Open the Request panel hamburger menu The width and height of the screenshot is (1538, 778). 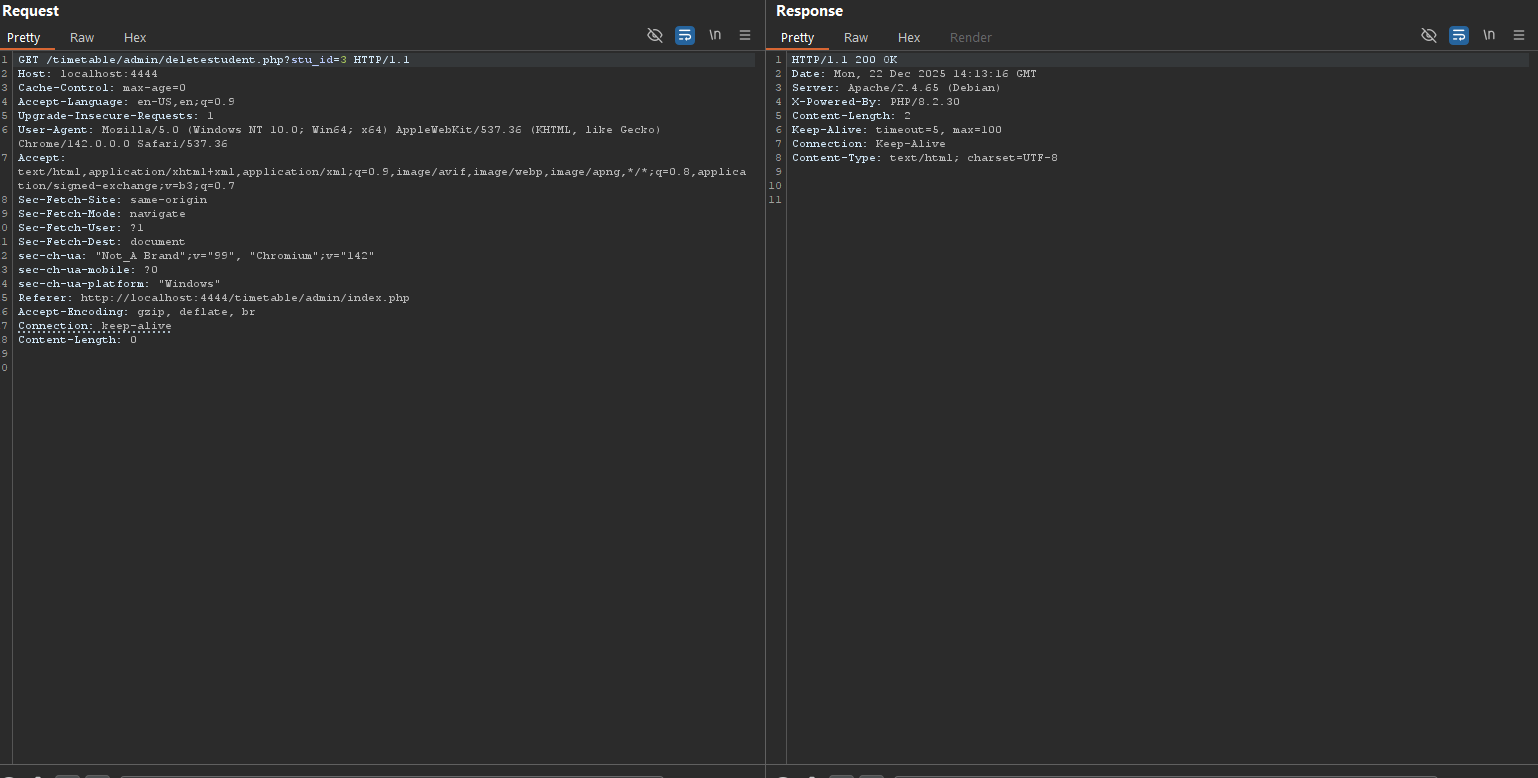(x=745, y=35)
